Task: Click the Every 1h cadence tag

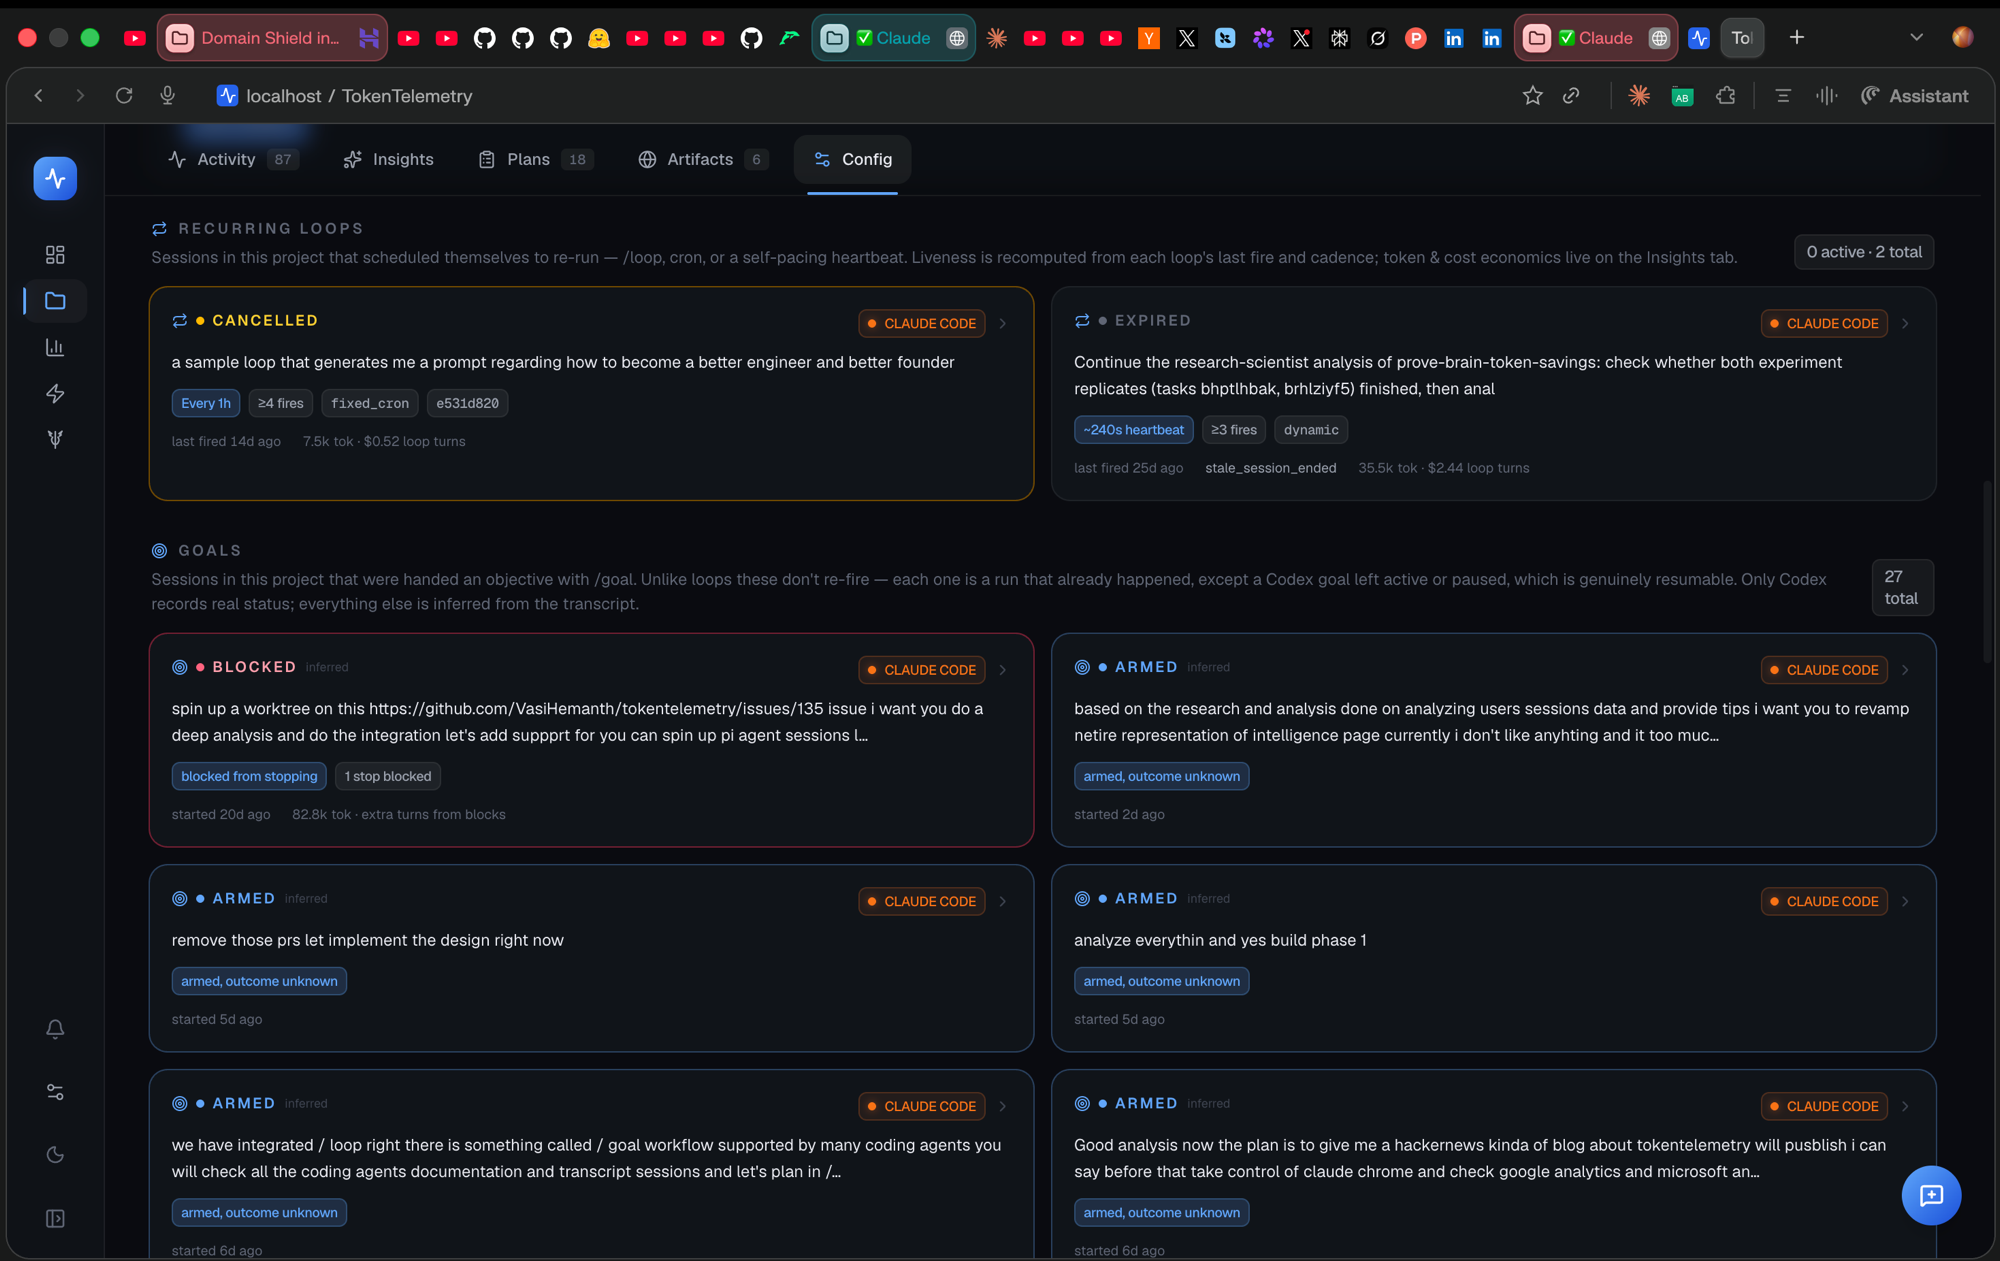Action: coord(206,403)
